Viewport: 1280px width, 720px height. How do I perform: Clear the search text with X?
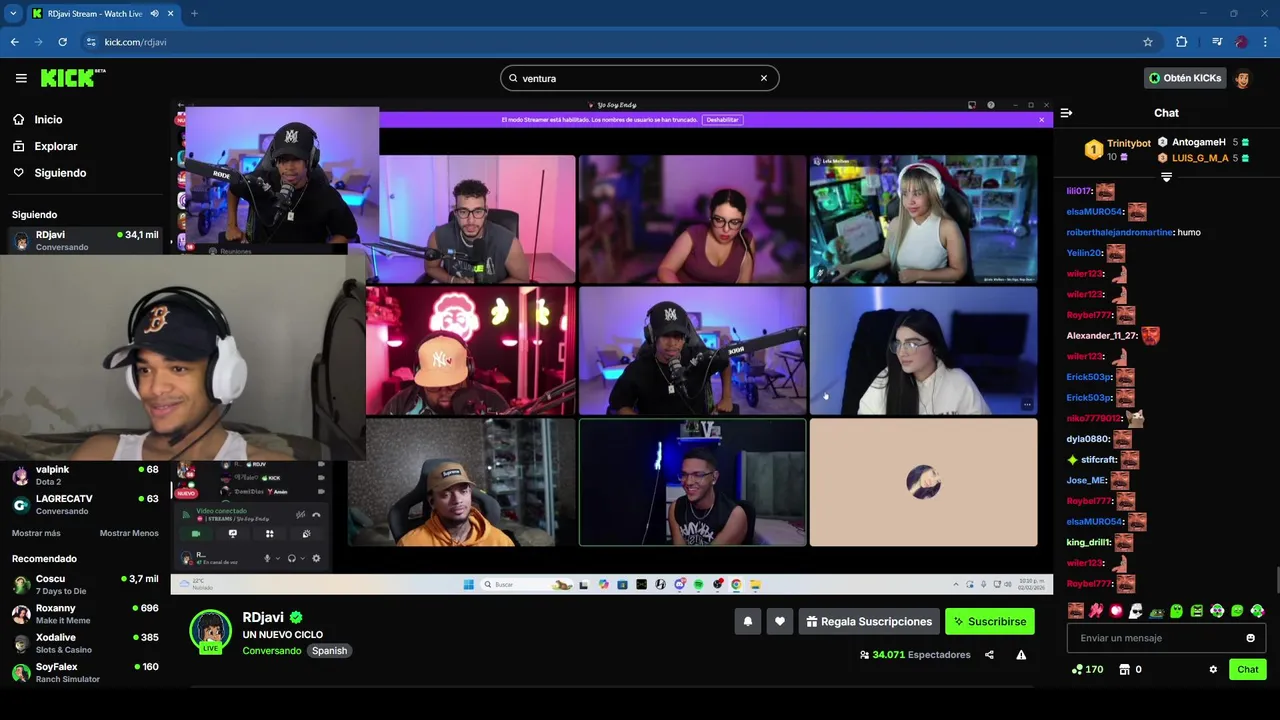pyautogui.click(x=764, y=78)
